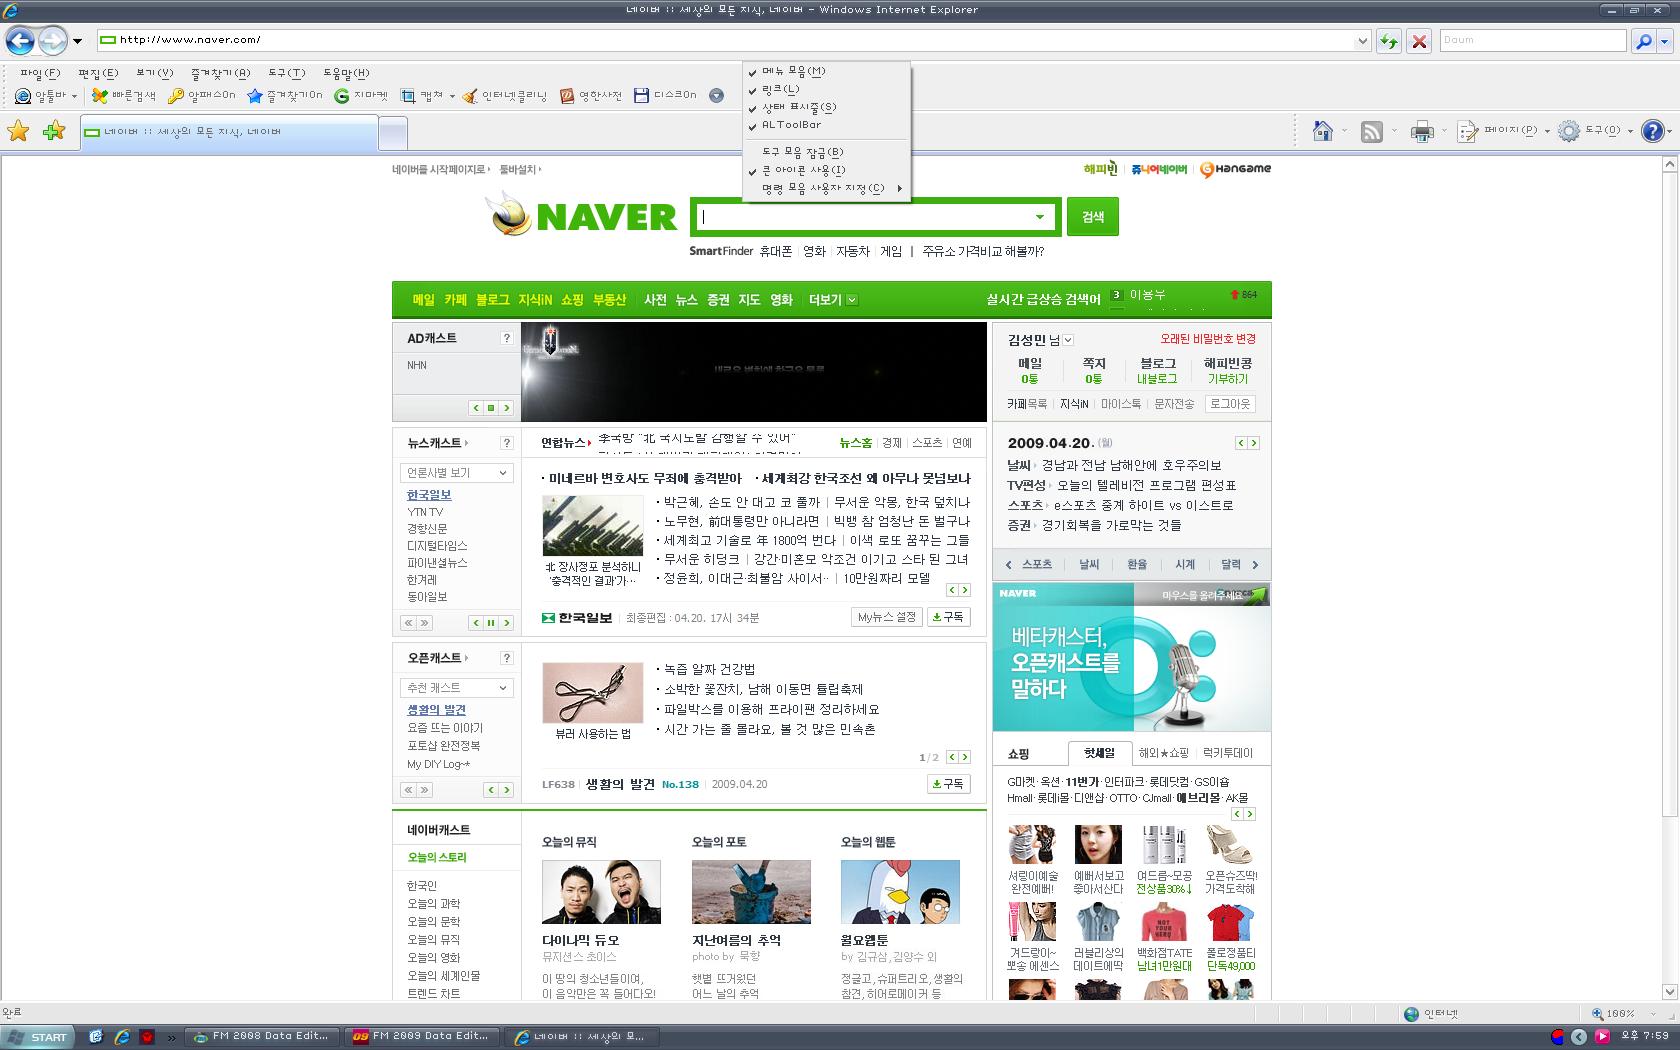
Task: Click the zoom level 100% control
Action: point(1620,1013)
